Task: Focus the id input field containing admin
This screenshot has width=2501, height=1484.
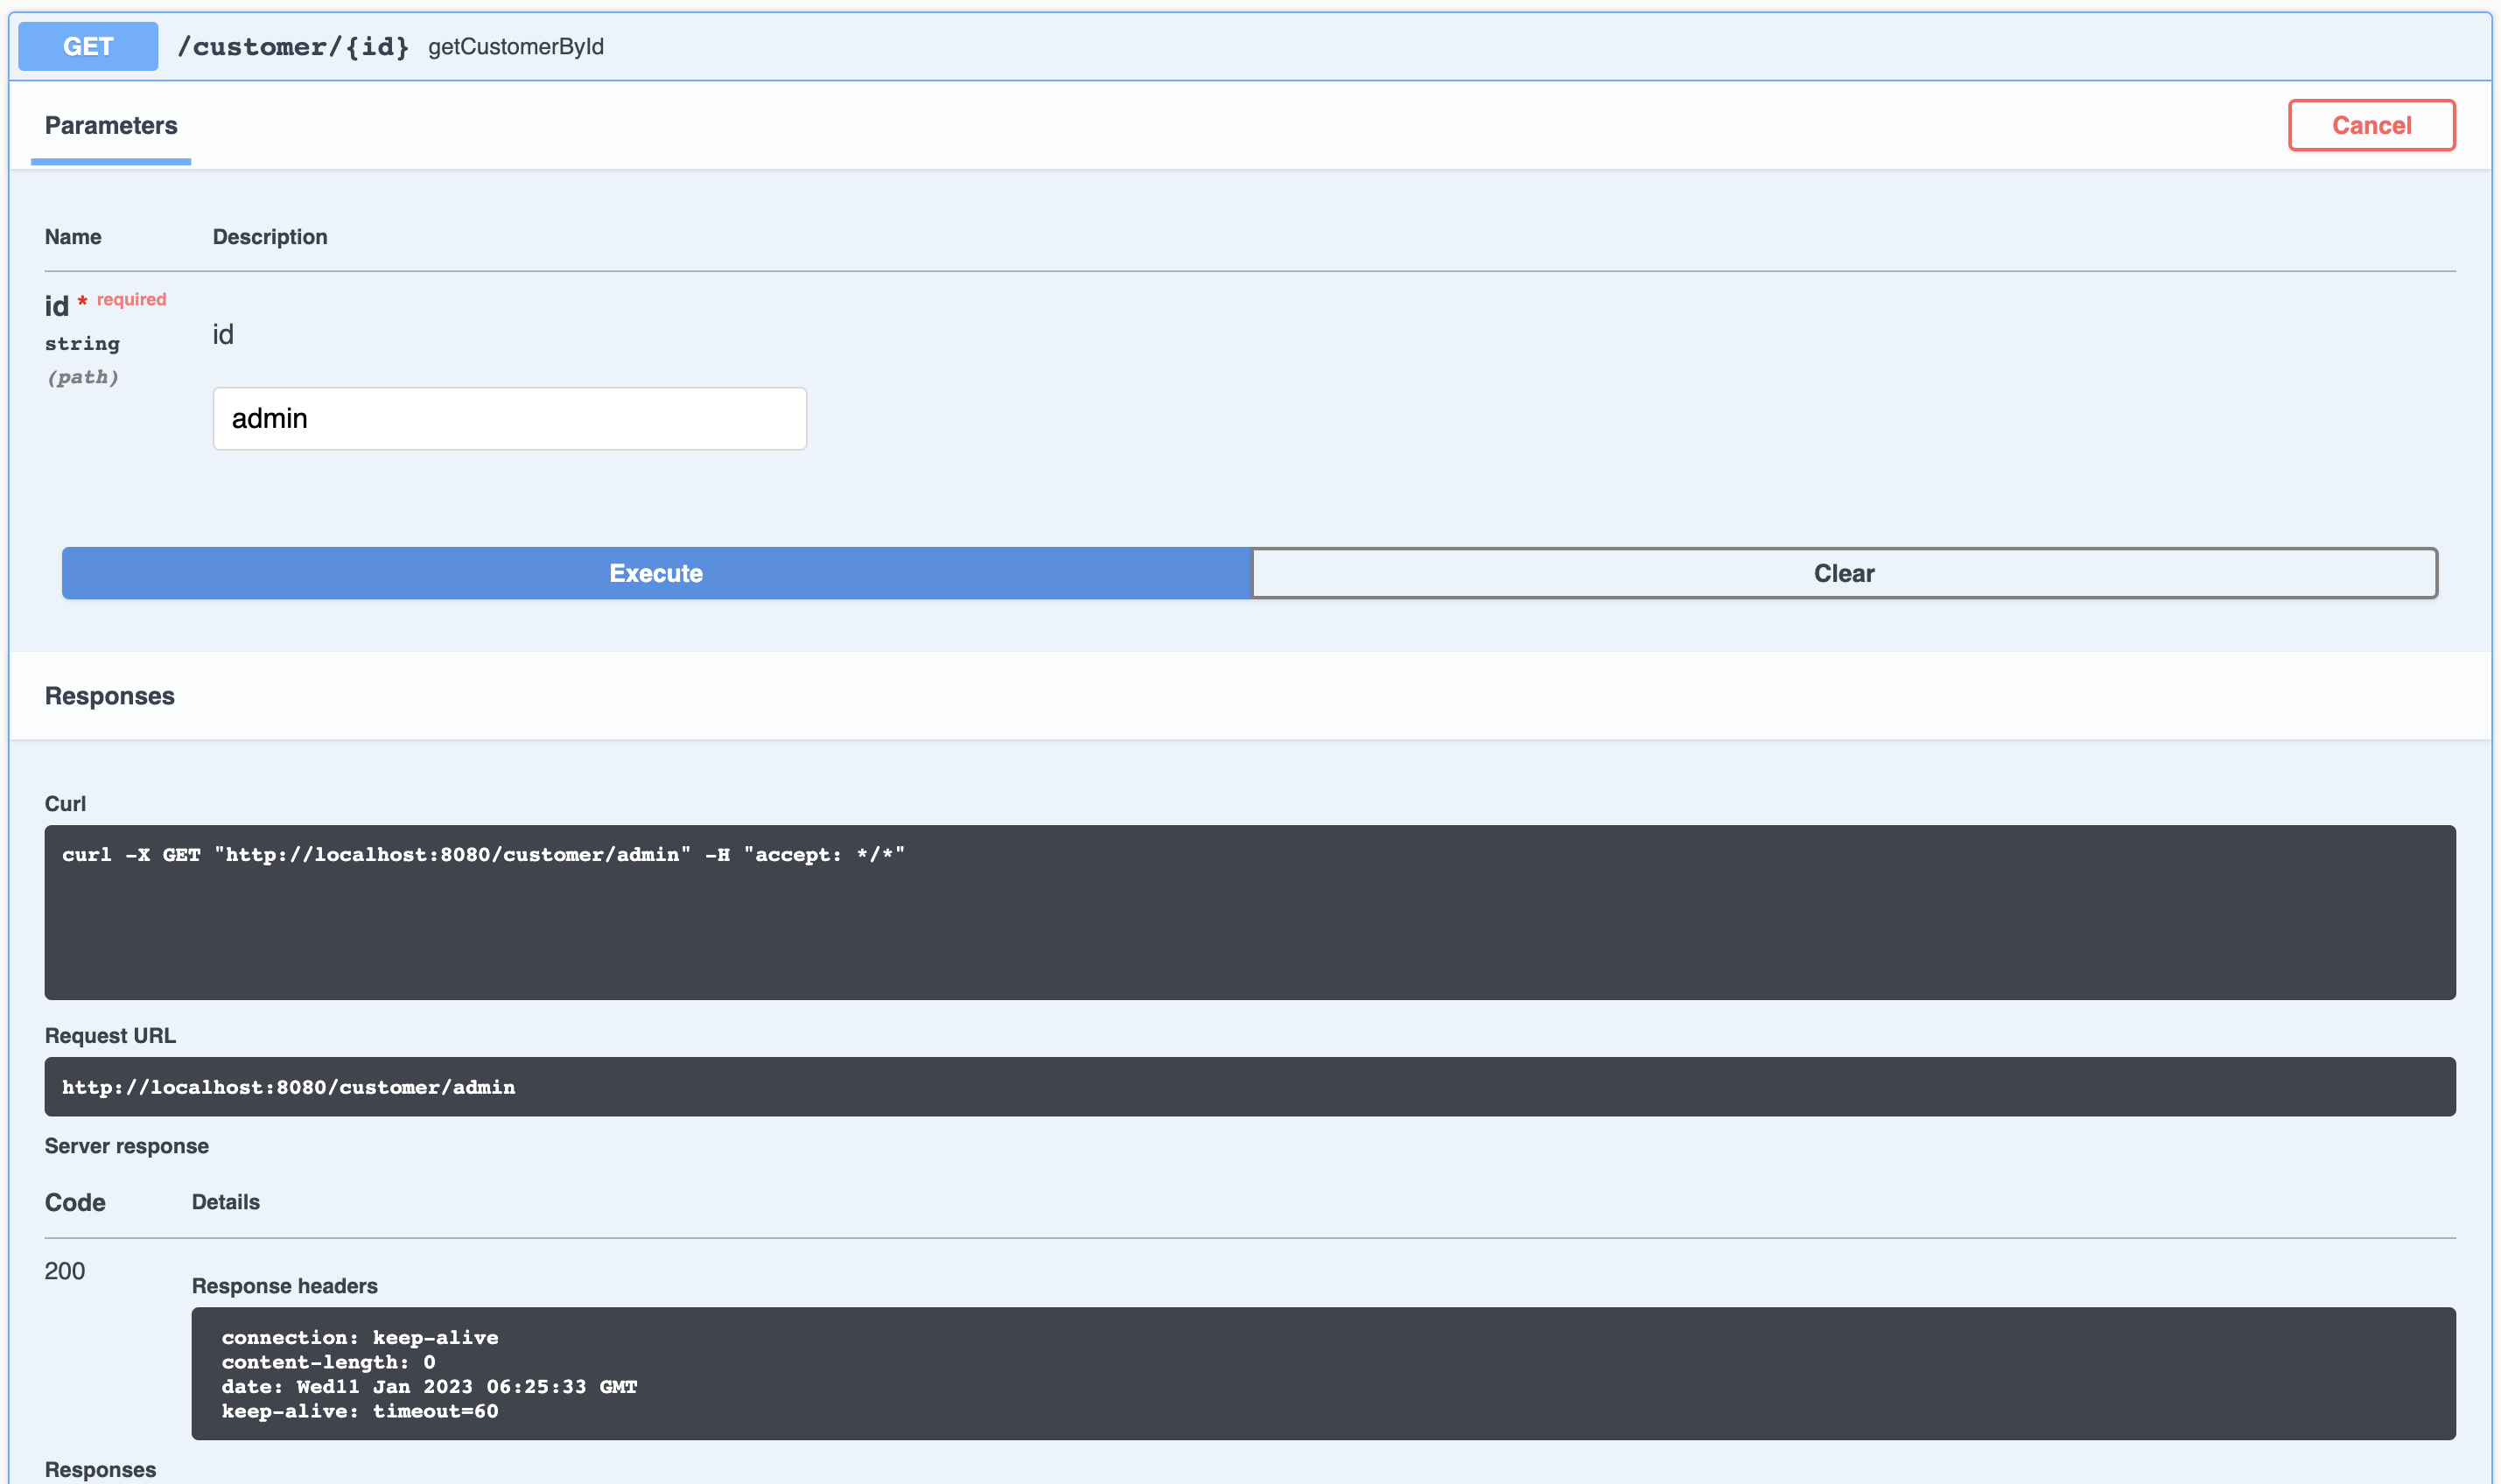Action: point(509,418)
